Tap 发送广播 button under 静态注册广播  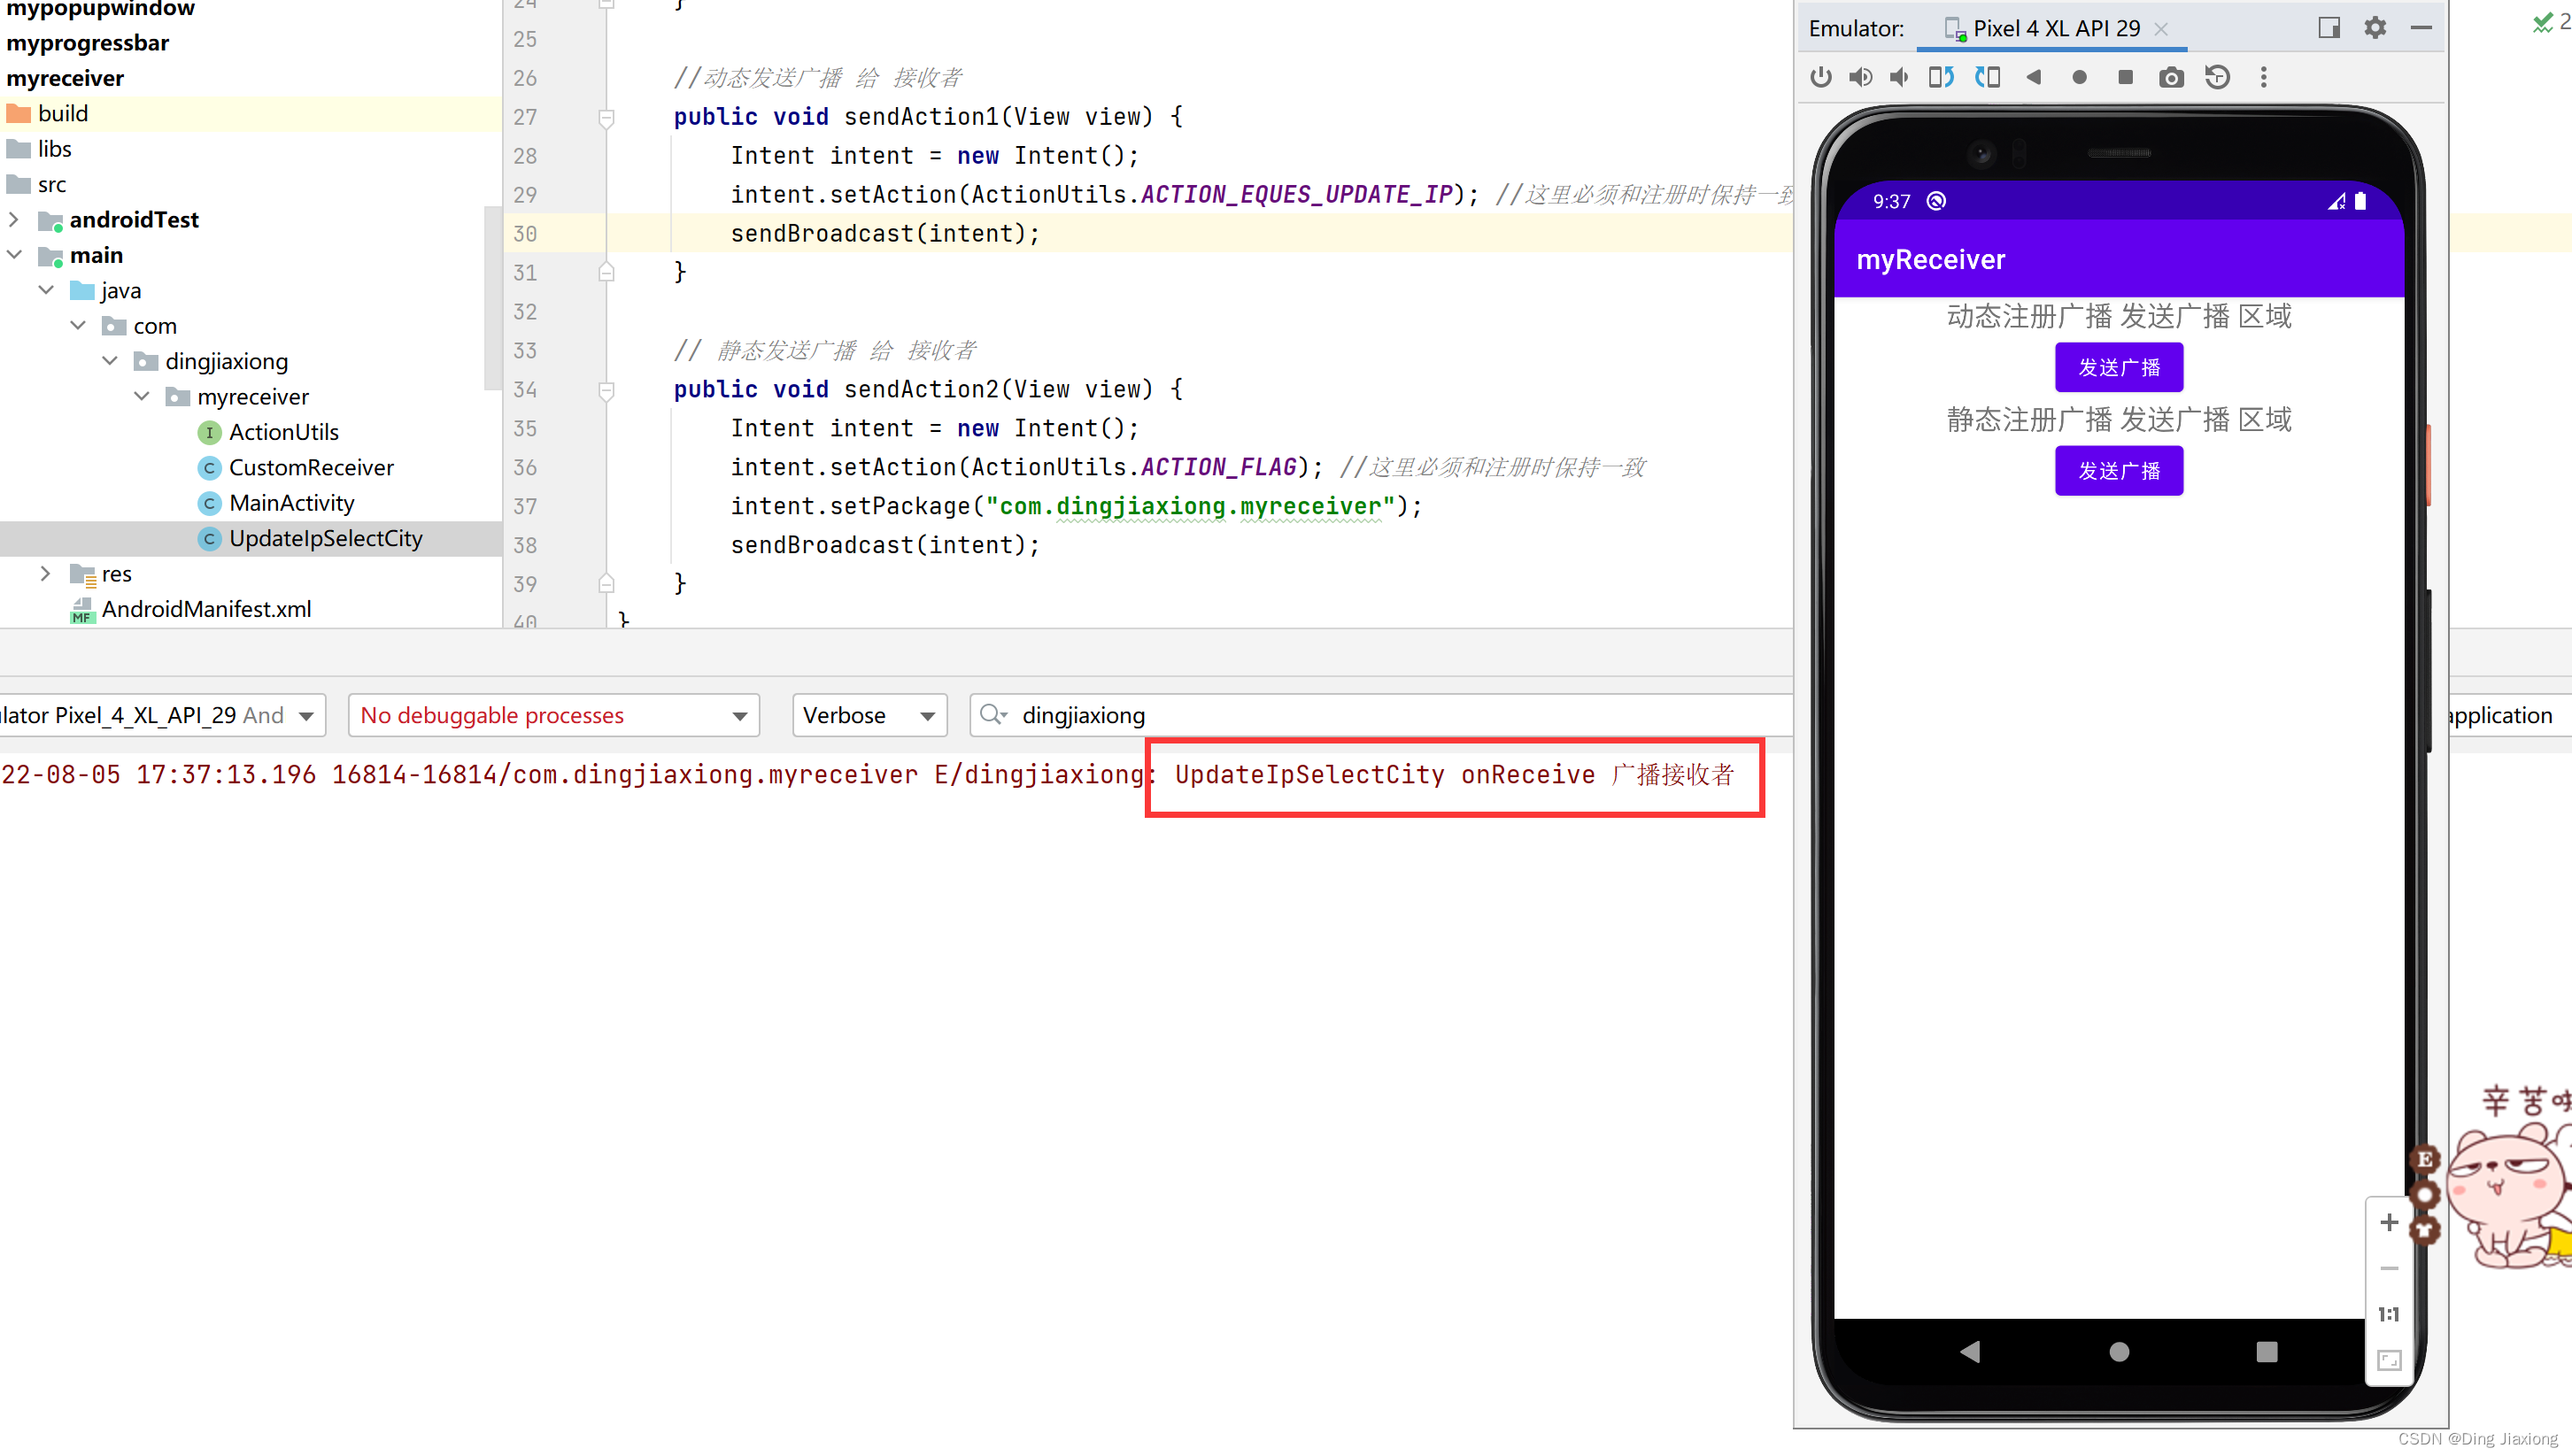click(2119, 470)
